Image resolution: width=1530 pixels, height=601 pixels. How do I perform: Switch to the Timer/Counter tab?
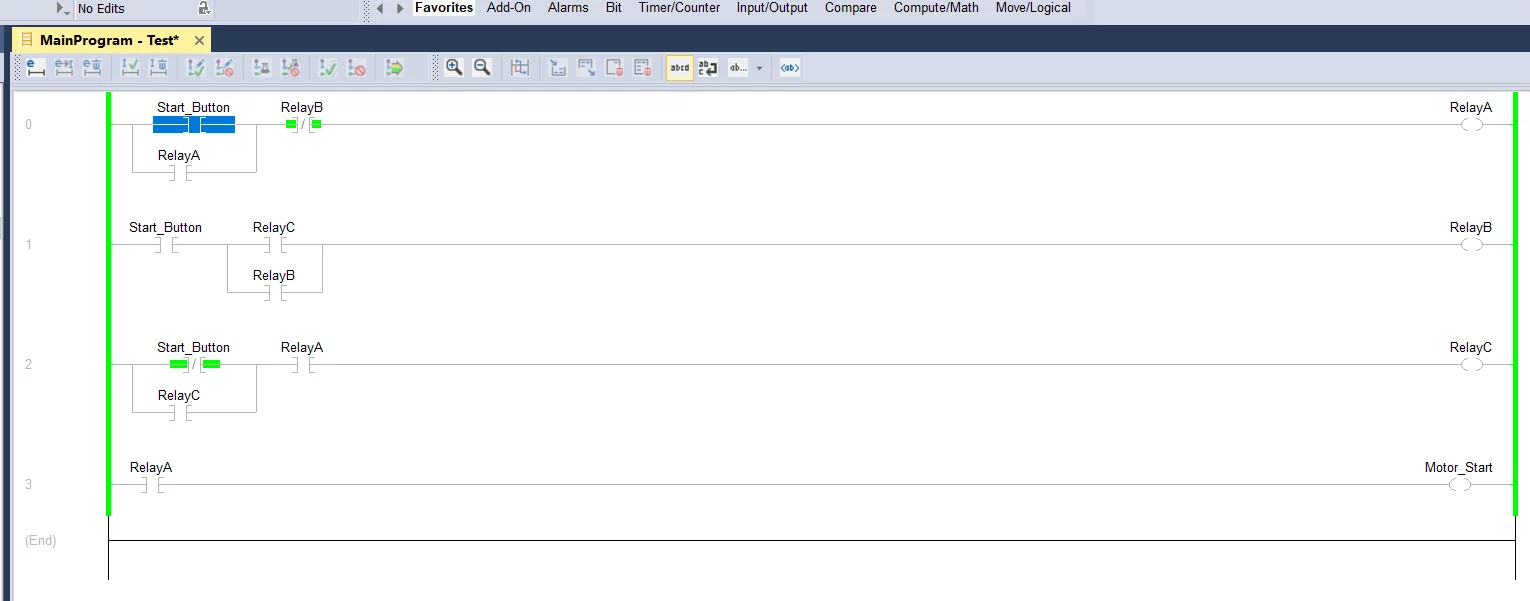point(679,8)
